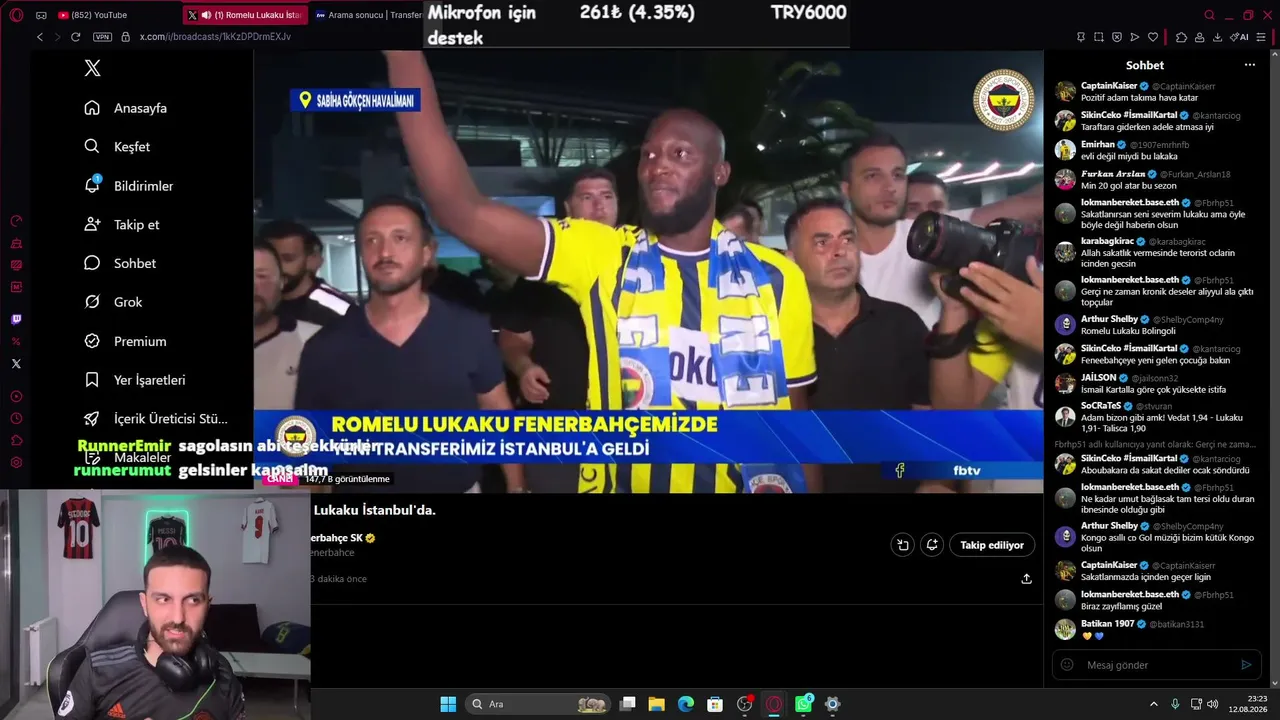Open Opera sidebar history clock
The height and width of the screenshot is (720, 1280).
tap(16, 419)
